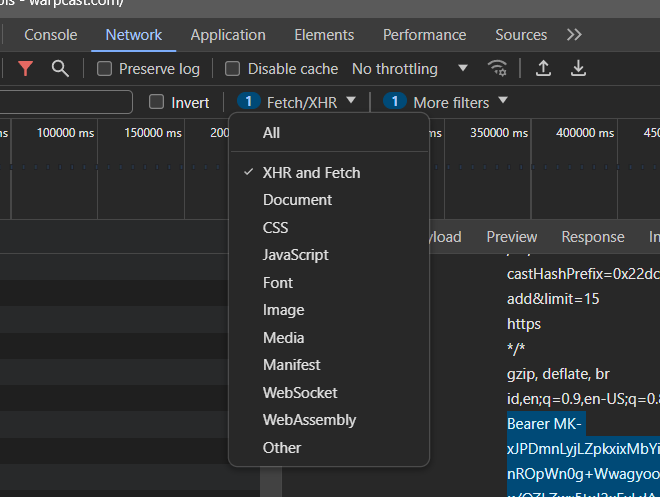The height and width of the screenshot is (497, 660).
Task: Click into the filter text input
Action: pos(66,102)
